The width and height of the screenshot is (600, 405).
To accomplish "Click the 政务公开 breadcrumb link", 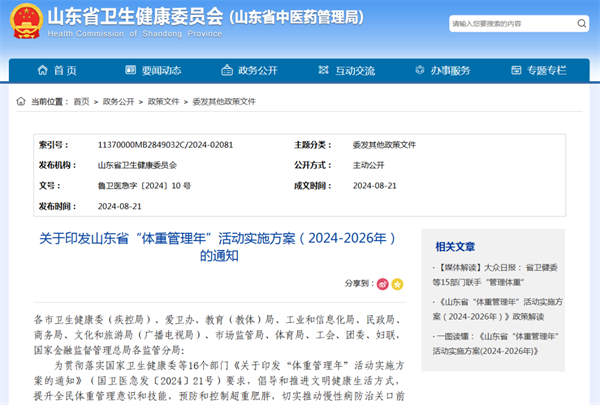I will pos(118,102).
